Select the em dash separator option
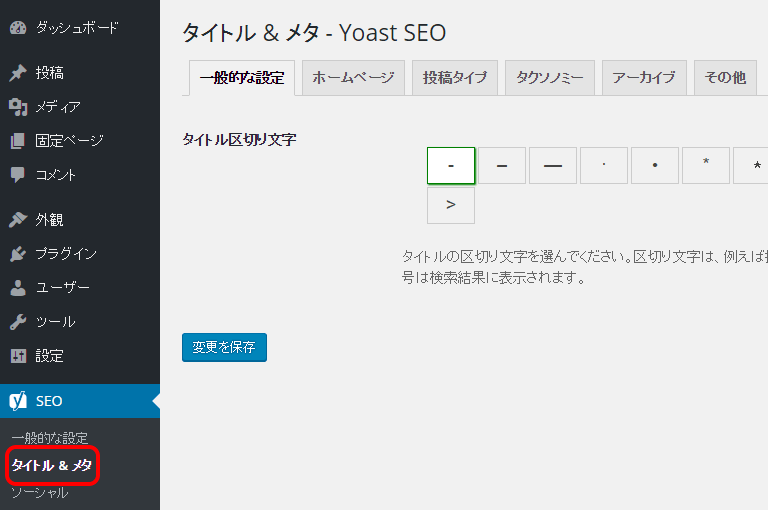This screenshot has width=768, height=510. 552,166
